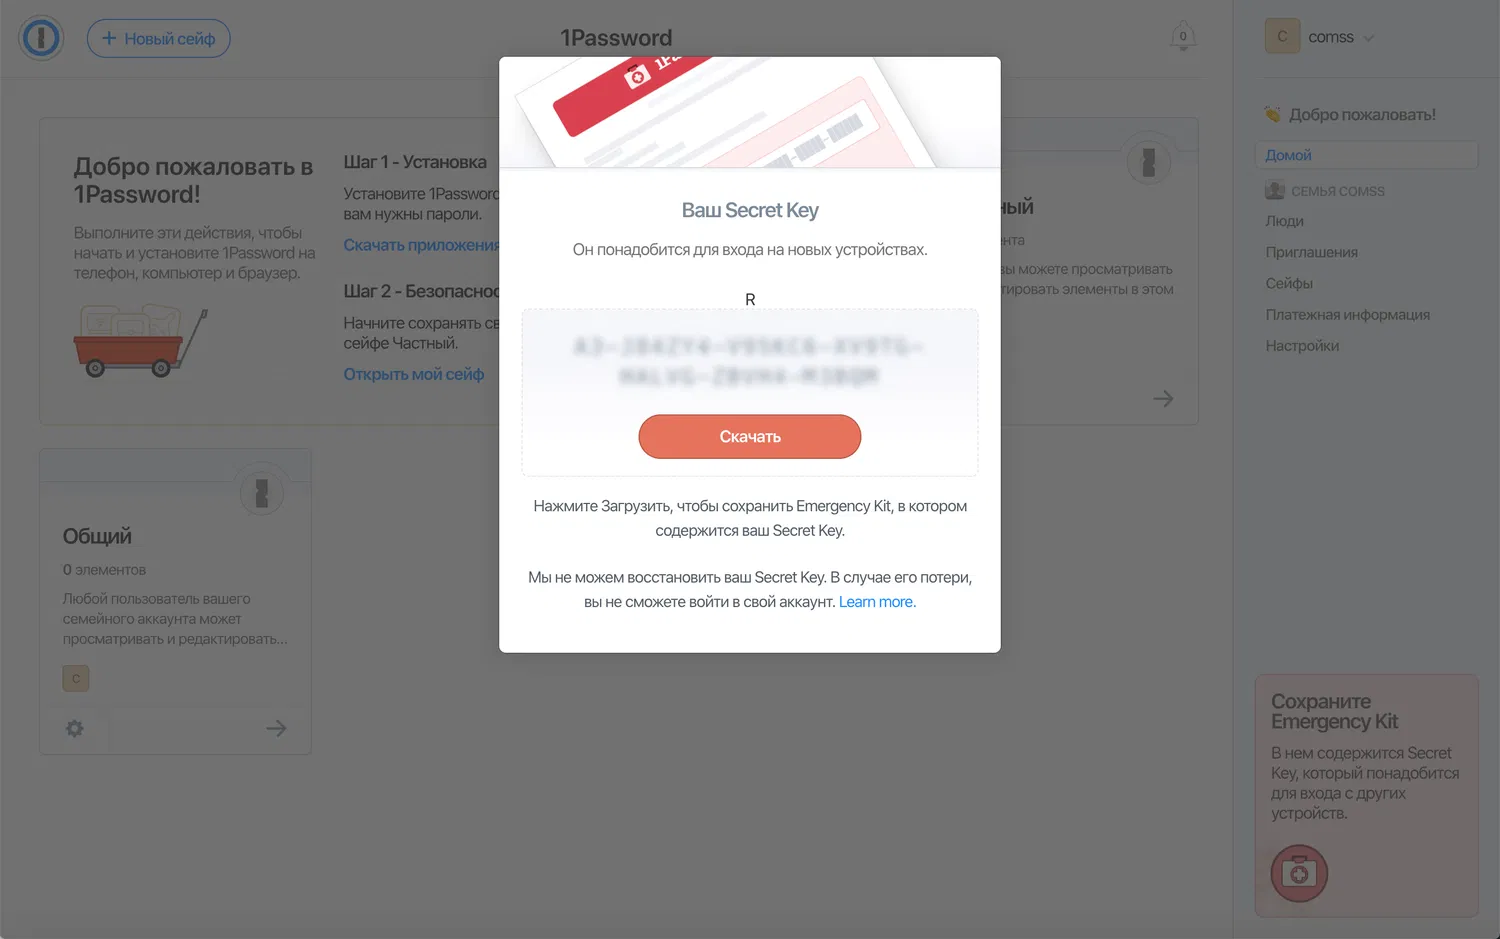Expand the comss account dropdown arrow

pos(1369,38)
